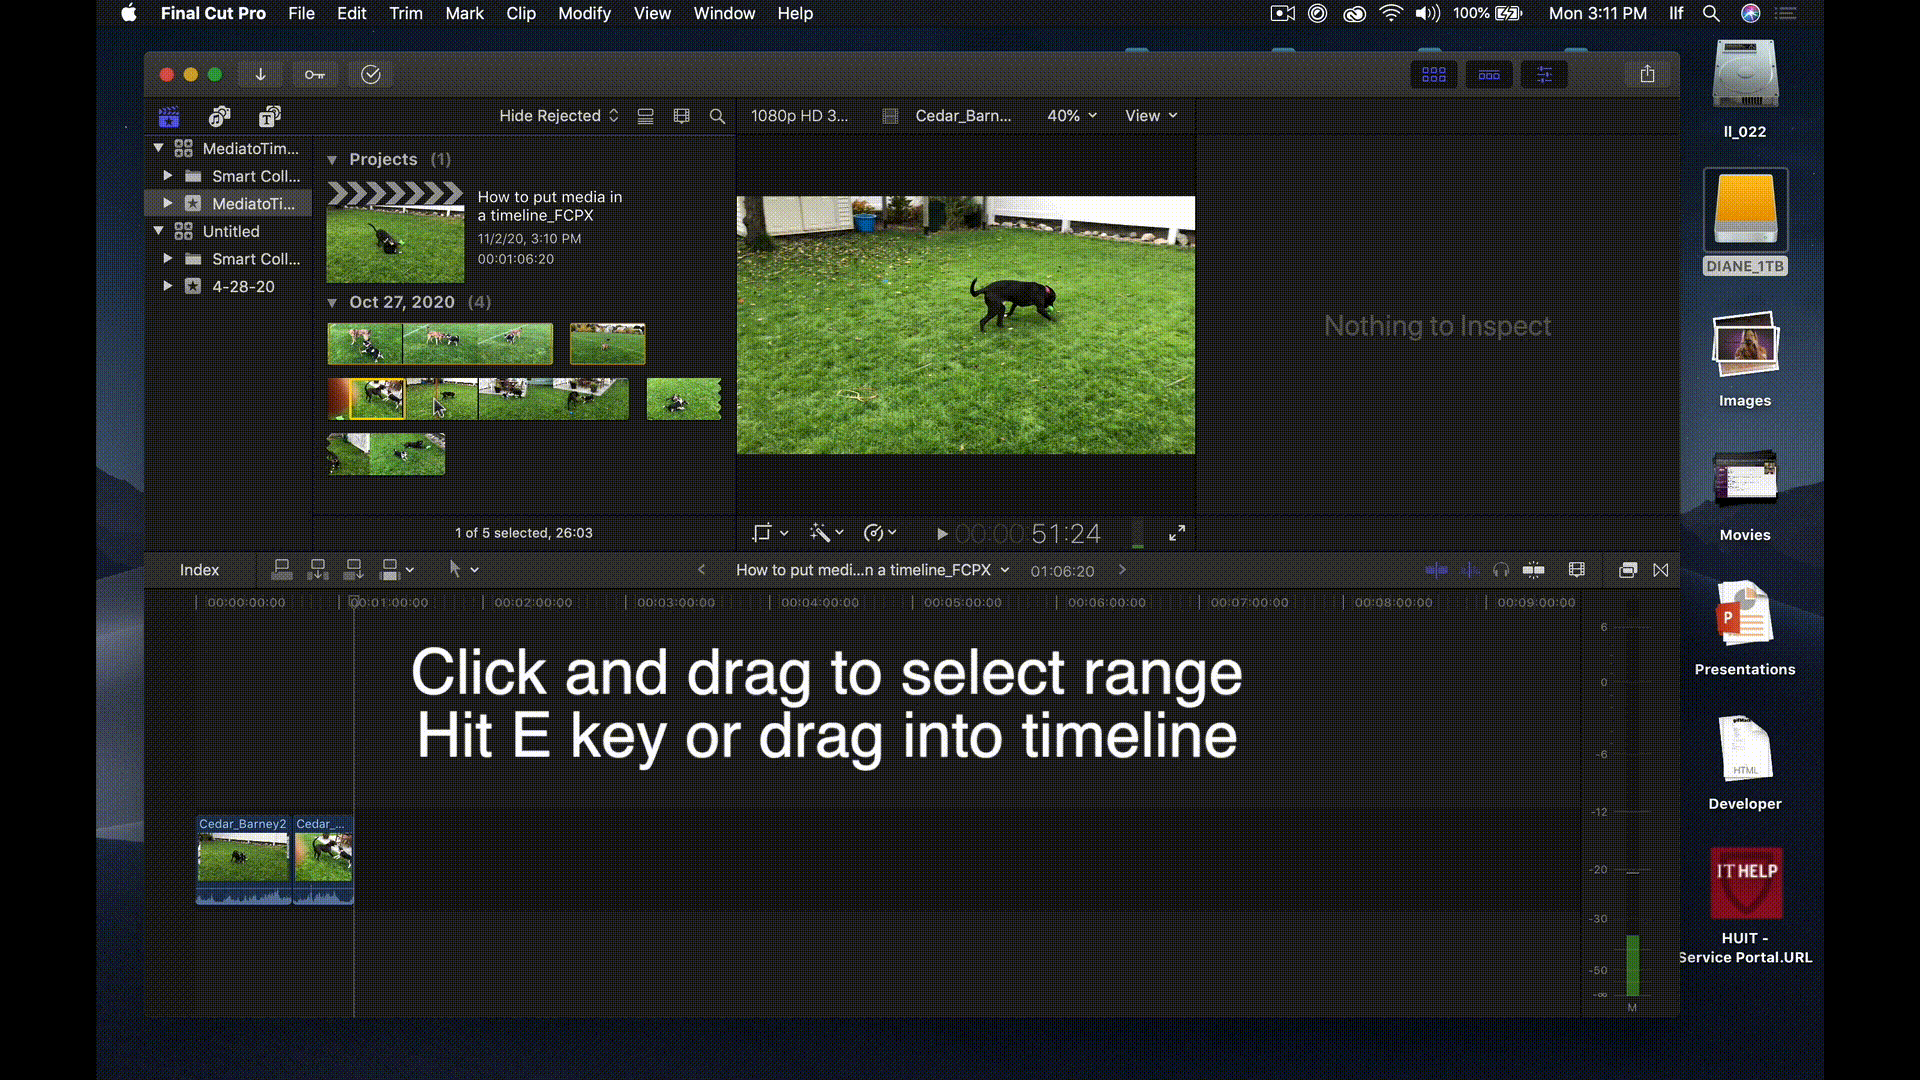Toggle the Inspector panel button
Screen dimensions: 1920x1080
click(1544, 74)
